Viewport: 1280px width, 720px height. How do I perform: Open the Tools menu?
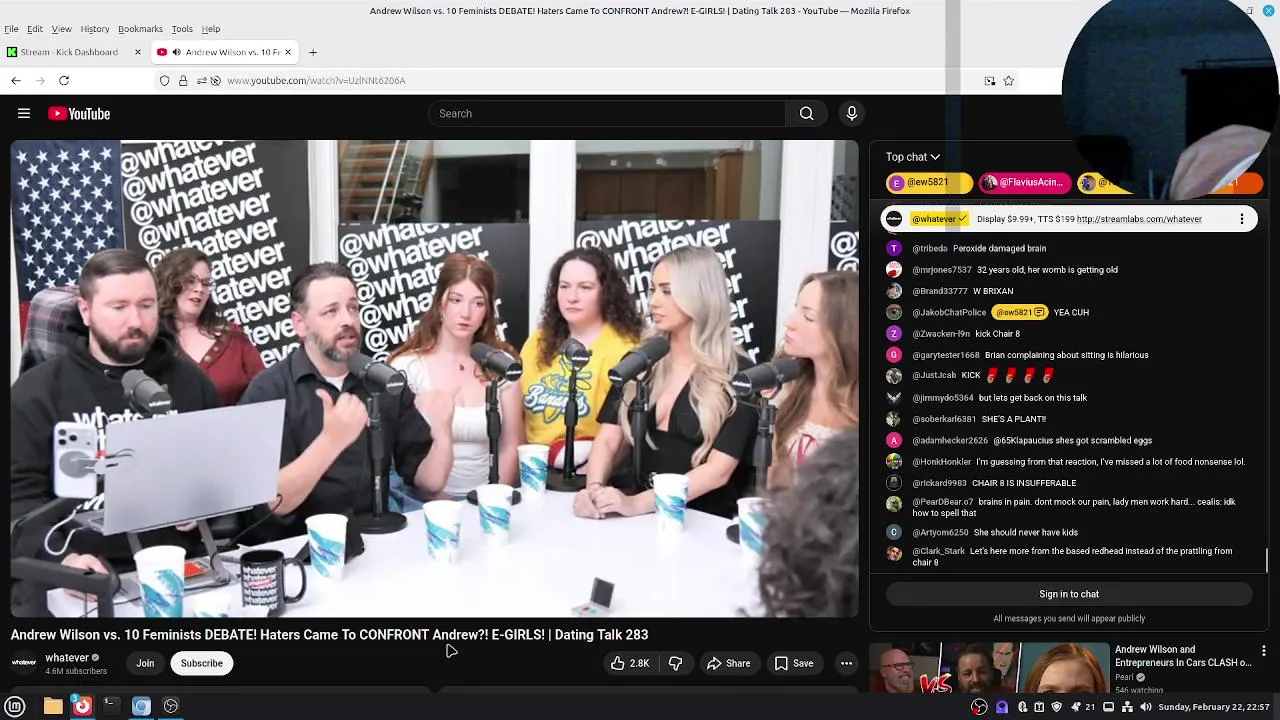pos(182,29)
